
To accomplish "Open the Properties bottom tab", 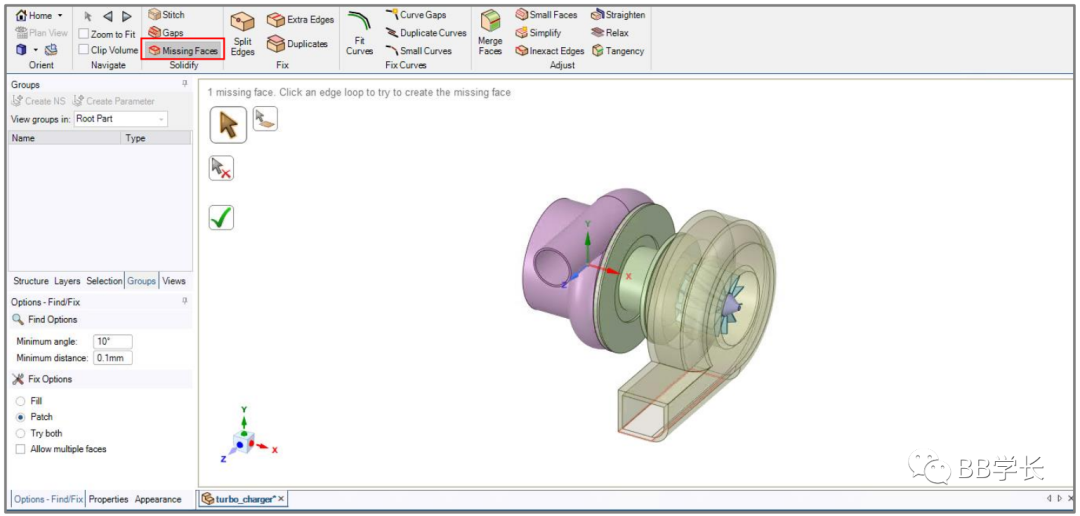I will pyautogui.click(x=108, y=499).
